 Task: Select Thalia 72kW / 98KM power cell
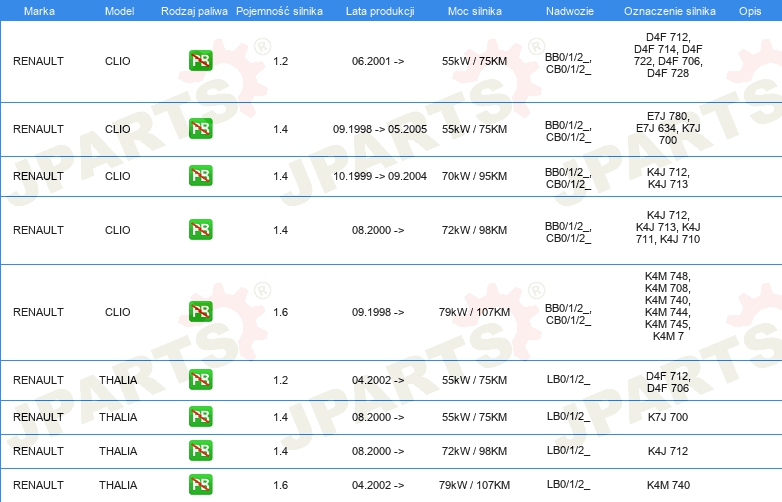coord(474,451)
